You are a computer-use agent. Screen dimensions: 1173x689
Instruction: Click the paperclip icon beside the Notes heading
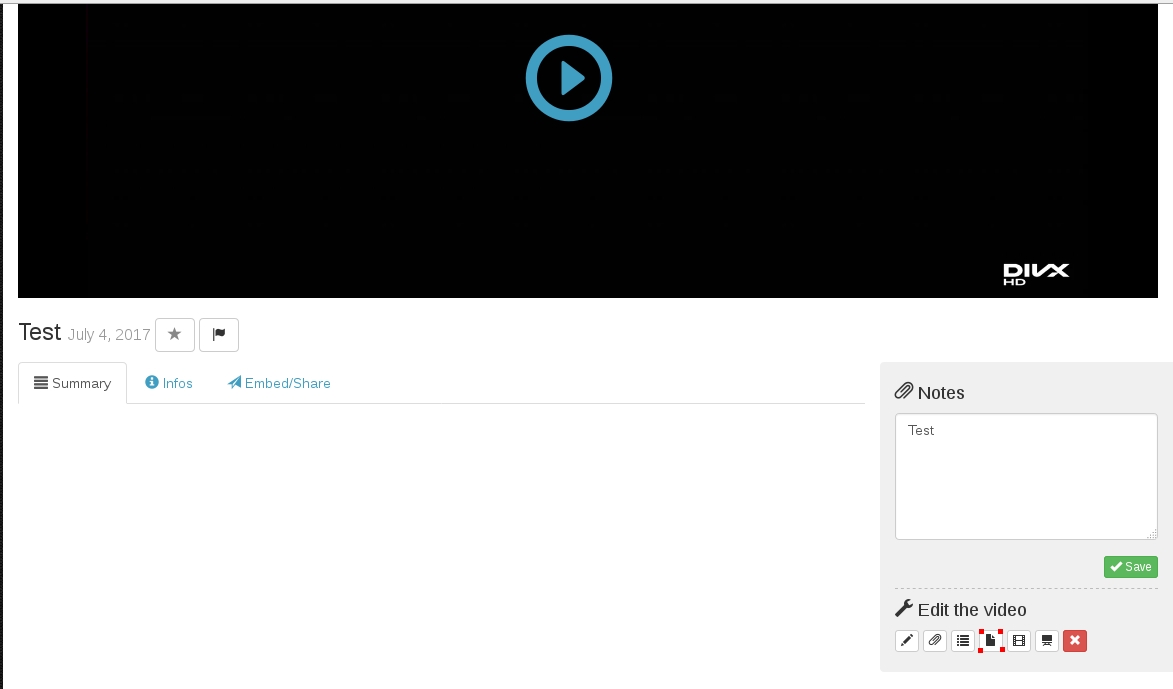(903, 391)
